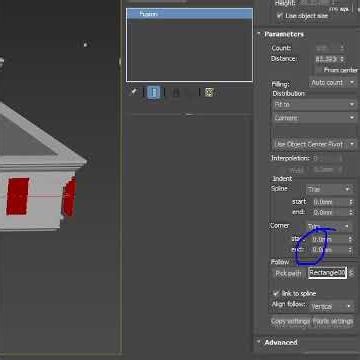Collapse the Parameters rollout
Screen dimensions: 360x360
coord(283,34)
